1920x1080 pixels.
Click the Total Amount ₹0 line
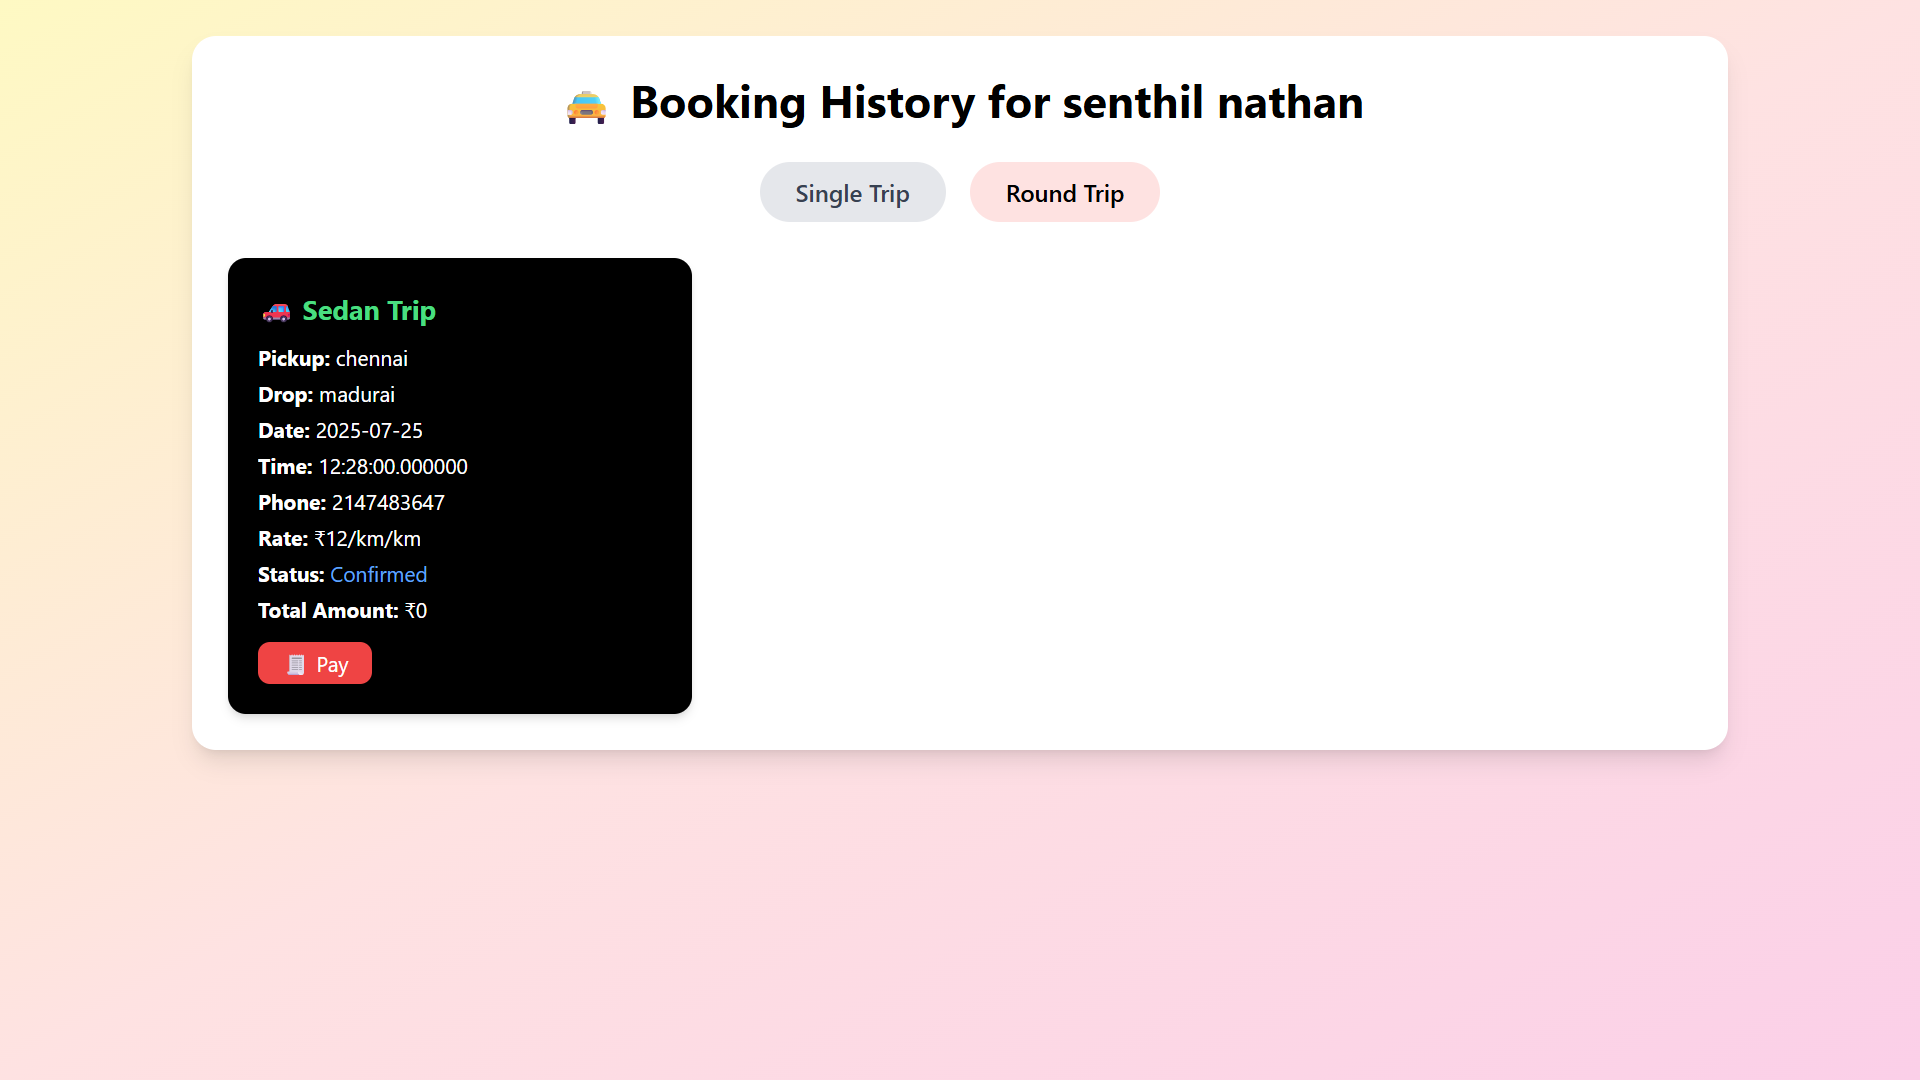coord(342,611)
